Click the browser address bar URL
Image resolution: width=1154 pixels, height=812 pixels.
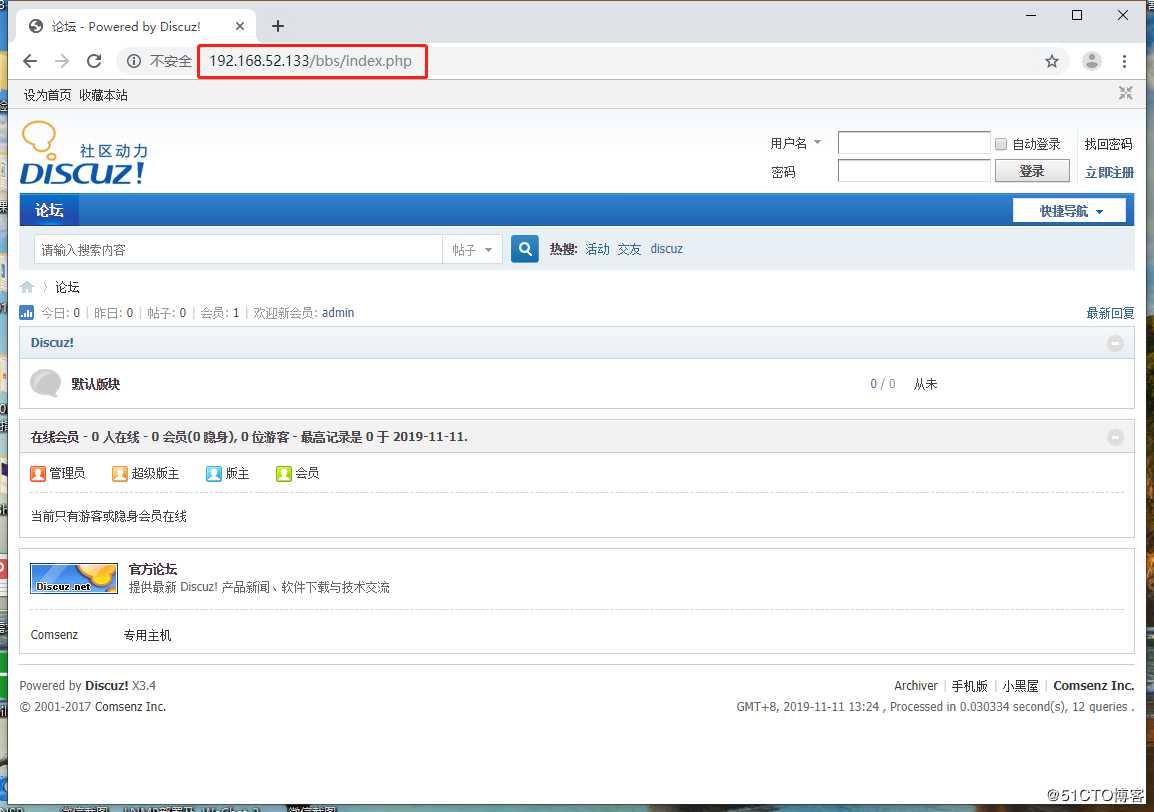point(311,61)
